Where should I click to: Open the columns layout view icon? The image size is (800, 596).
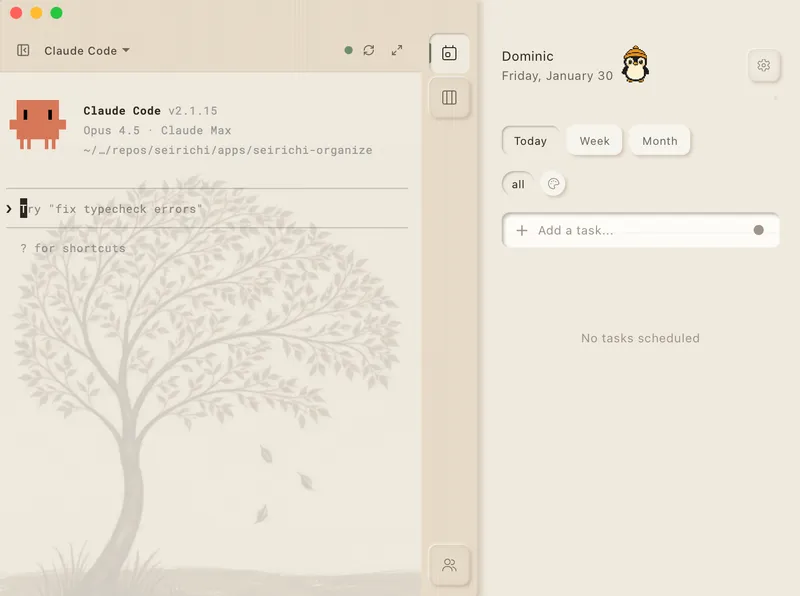449,98
